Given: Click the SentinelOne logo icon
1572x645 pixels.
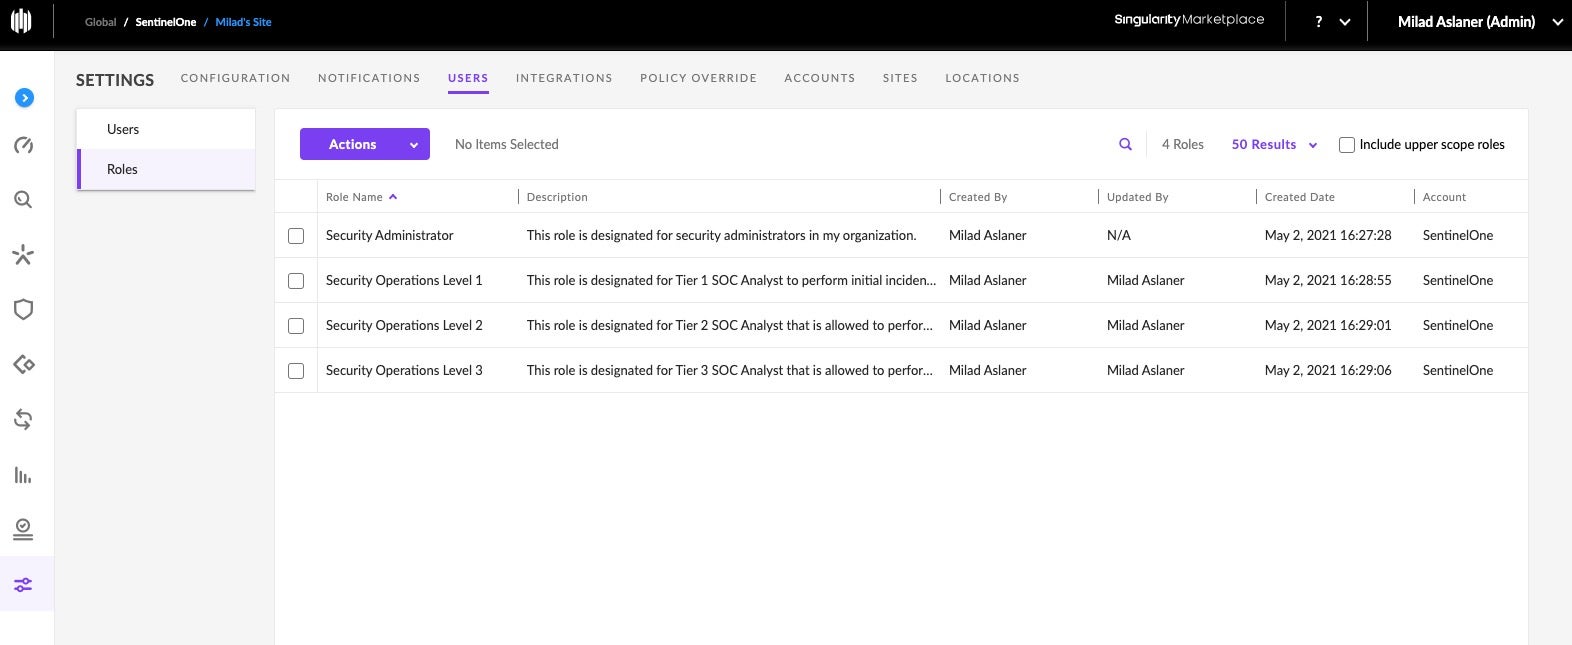Looking at the screenshot, I should pos(21,21).
